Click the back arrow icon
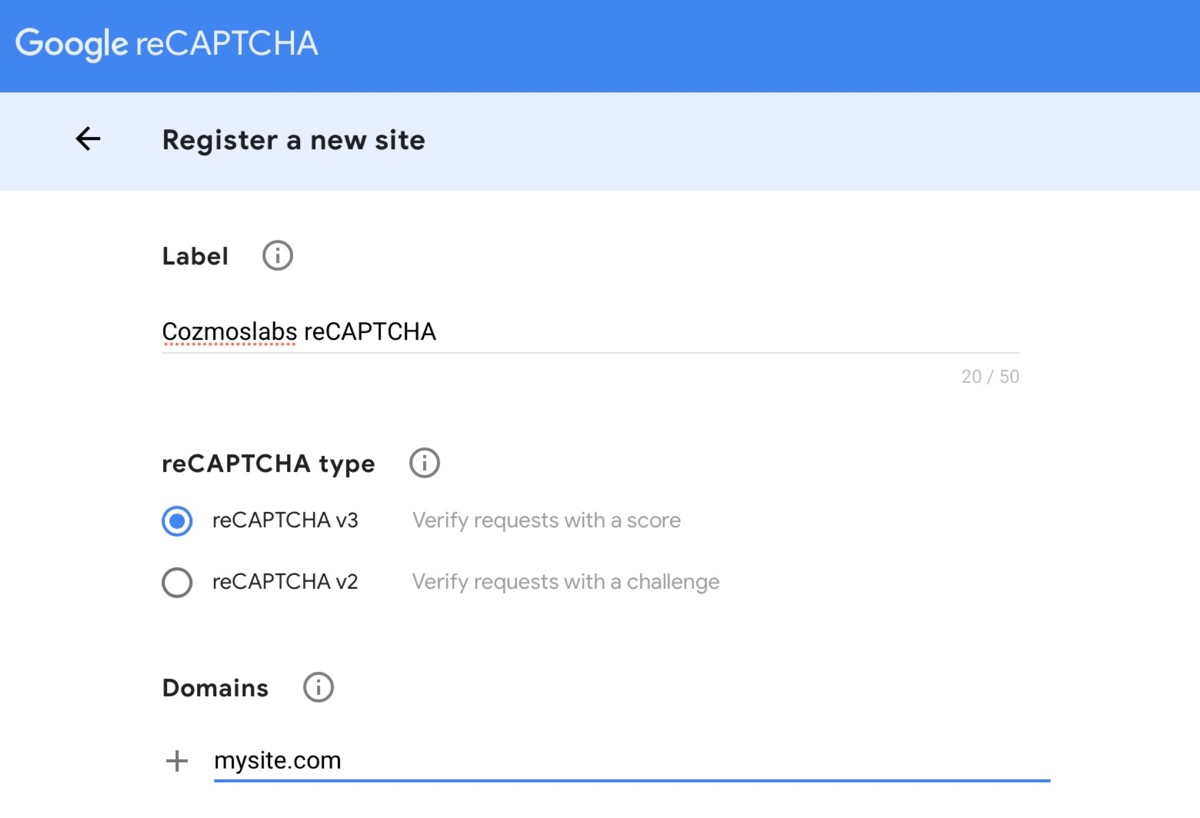Image resolution: width=1200 pixels, height=818 pixels. point(88,139)
